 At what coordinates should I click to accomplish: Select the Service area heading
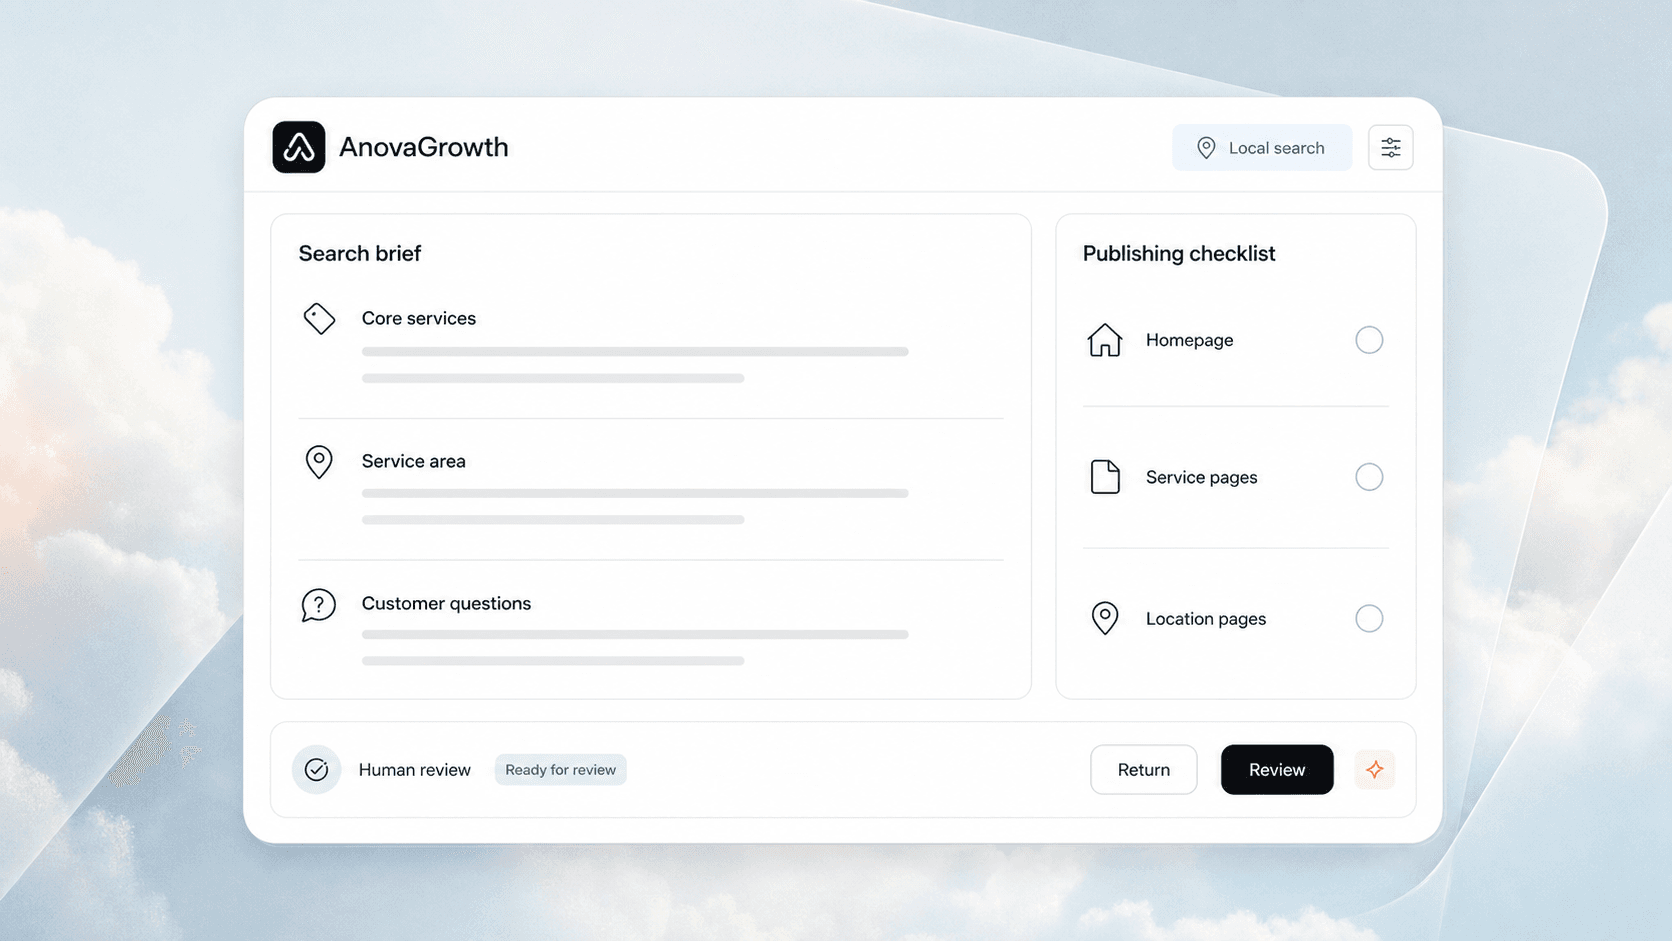pyautogui.click(x=414, y=461)
